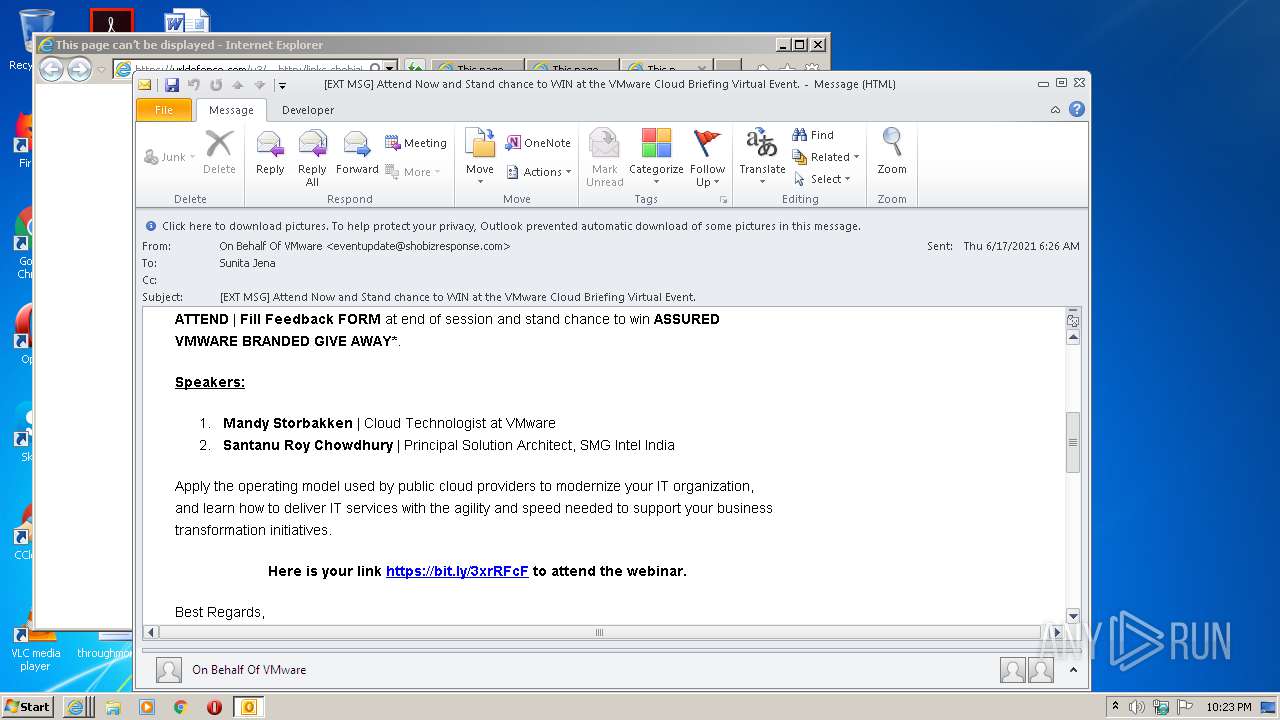
Task: Click Forward button in Internet Explorer window
Action: (79, 69)
